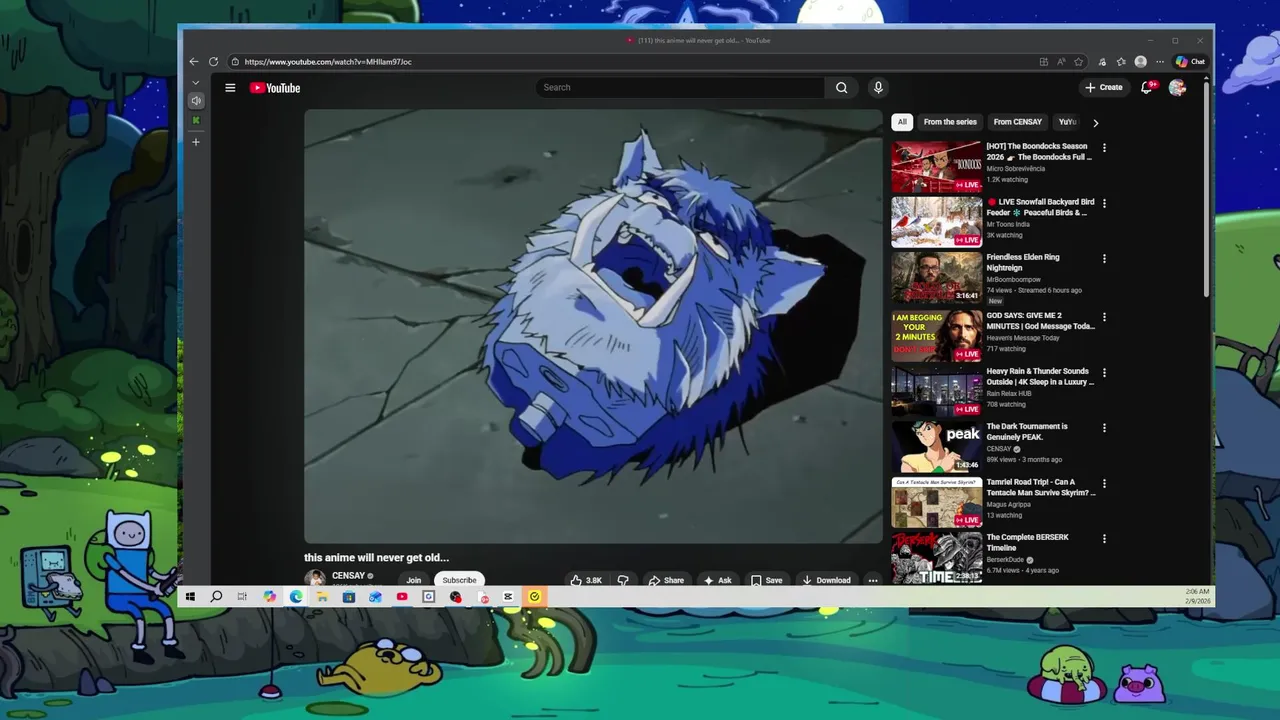
Task: Open the CENSAY channel avatar
Action: tap(315, 578)
